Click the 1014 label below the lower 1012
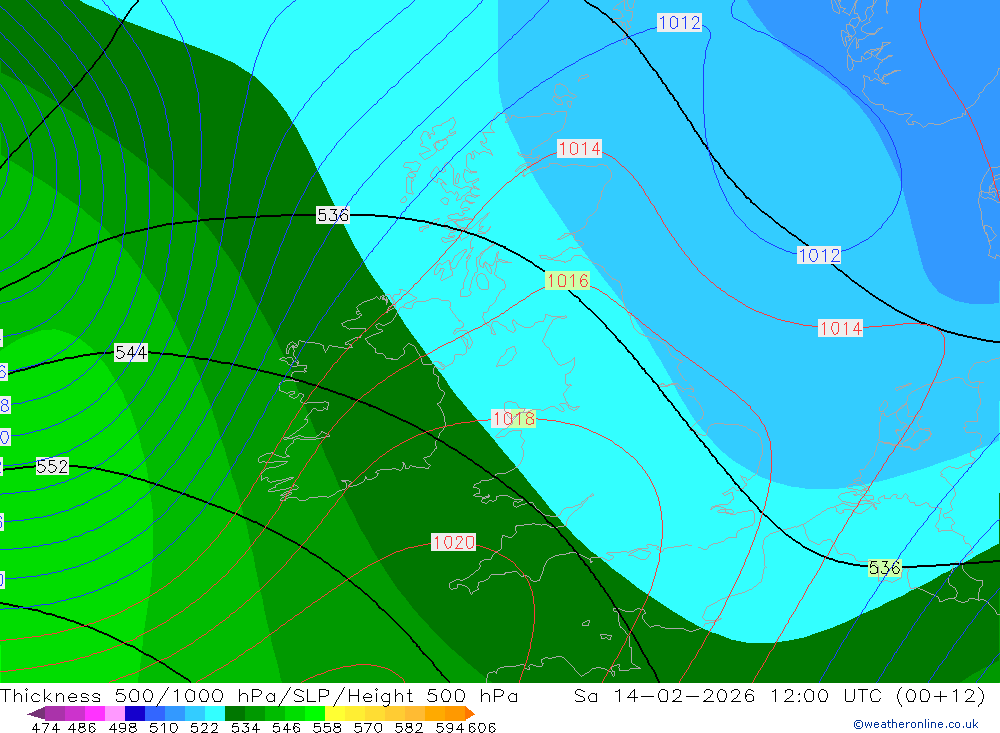Image resolution: width=1000 pixels, height=733 pixels. (841, 328)
